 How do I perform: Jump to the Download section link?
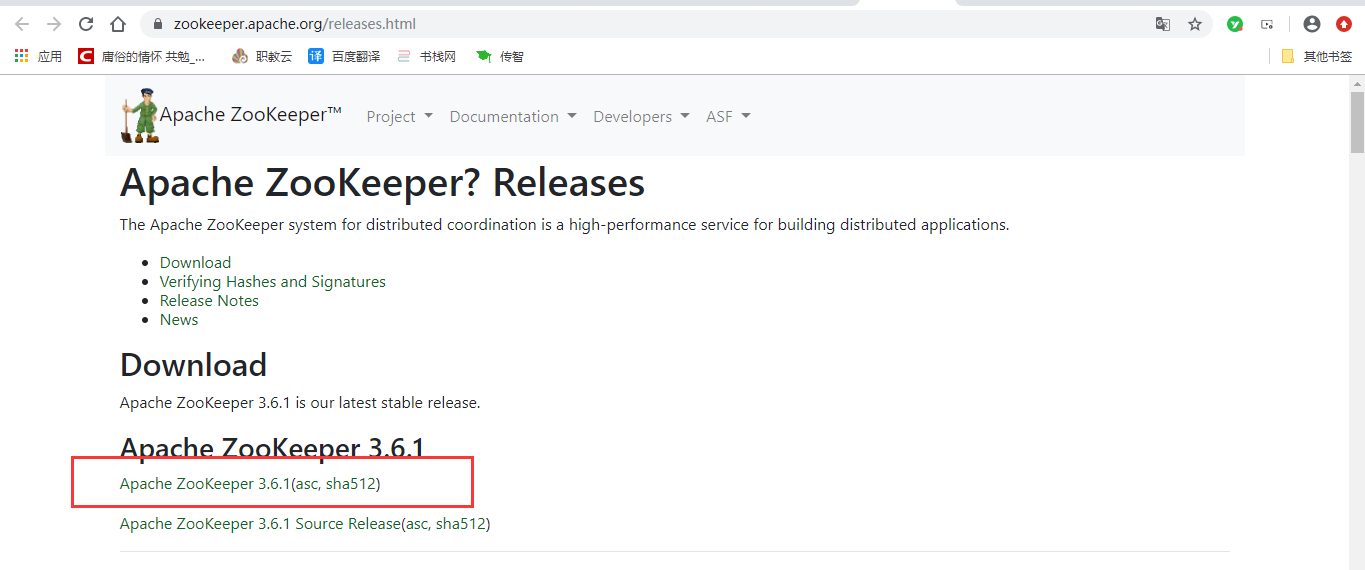click(195, 262)
